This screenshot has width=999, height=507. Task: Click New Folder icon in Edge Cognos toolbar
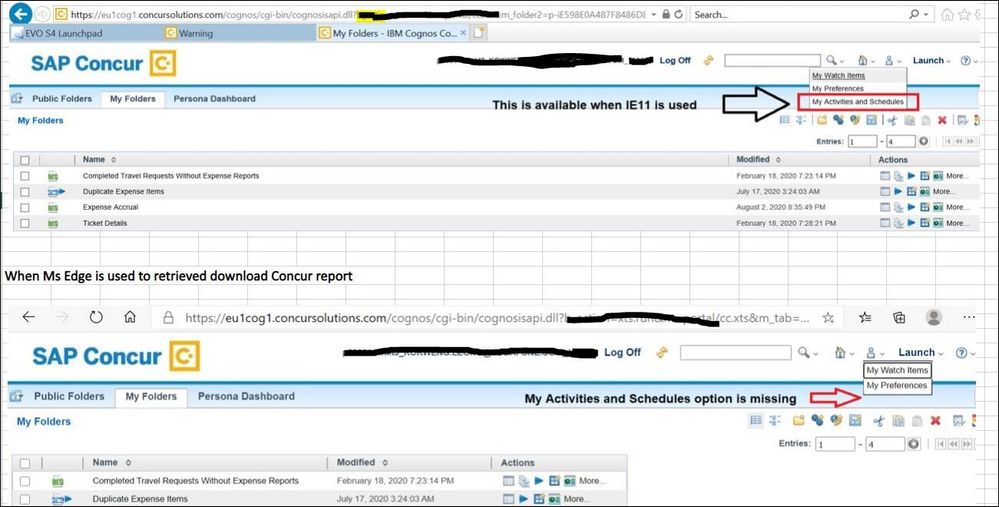click(798, 420)
